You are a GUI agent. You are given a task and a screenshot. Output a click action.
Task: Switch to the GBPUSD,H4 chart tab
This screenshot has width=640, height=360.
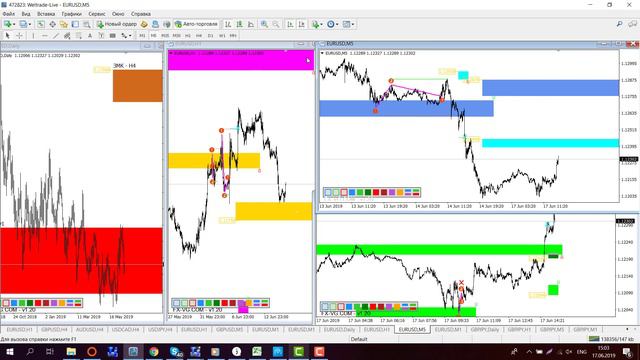54,329
